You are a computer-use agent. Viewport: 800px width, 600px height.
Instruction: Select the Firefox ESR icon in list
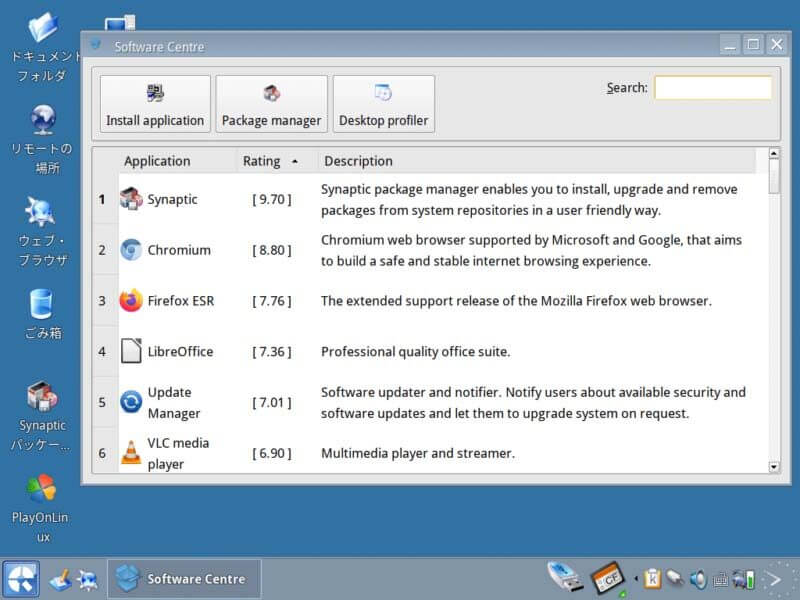131,301
